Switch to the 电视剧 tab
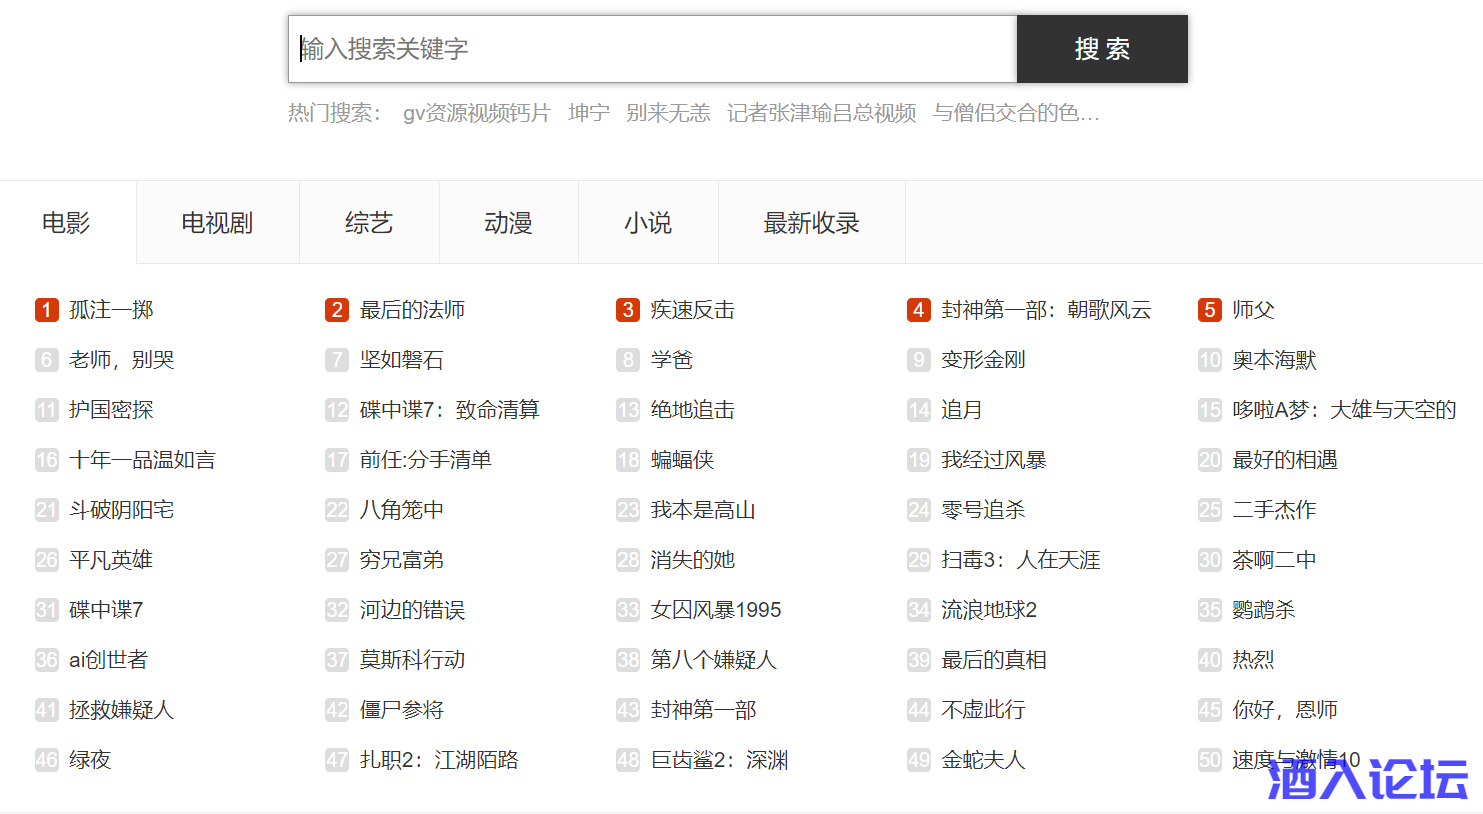This screenshot has height=814, width=1483. point(217,223)
